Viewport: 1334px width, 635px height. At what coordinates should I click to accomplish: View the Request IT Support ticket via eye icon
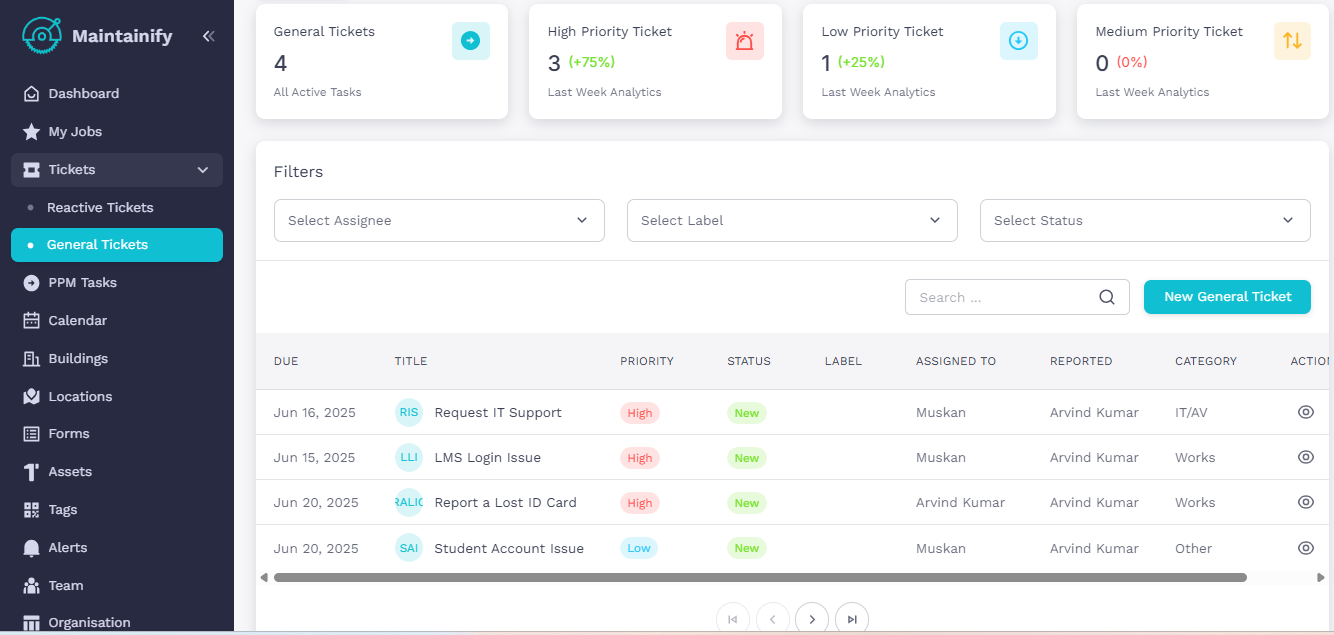click(x=1305, y=412)
